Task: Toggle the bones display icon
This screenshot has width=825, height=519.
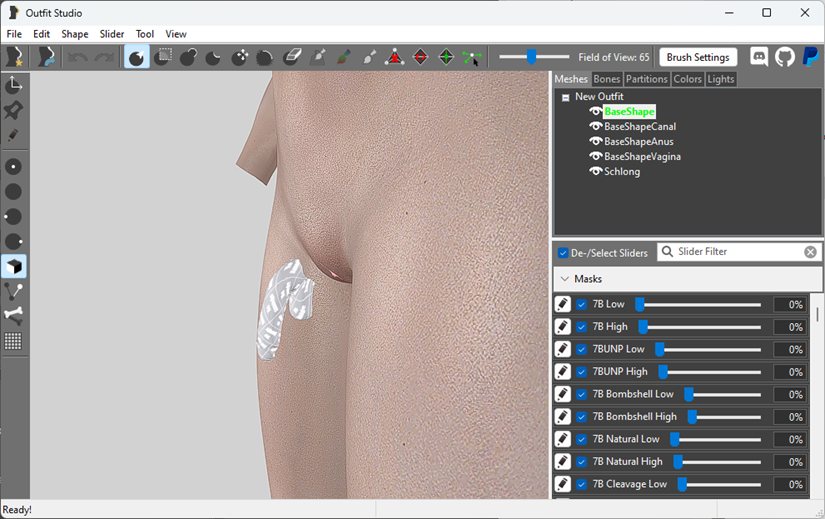Action: (x=14, y=316)
